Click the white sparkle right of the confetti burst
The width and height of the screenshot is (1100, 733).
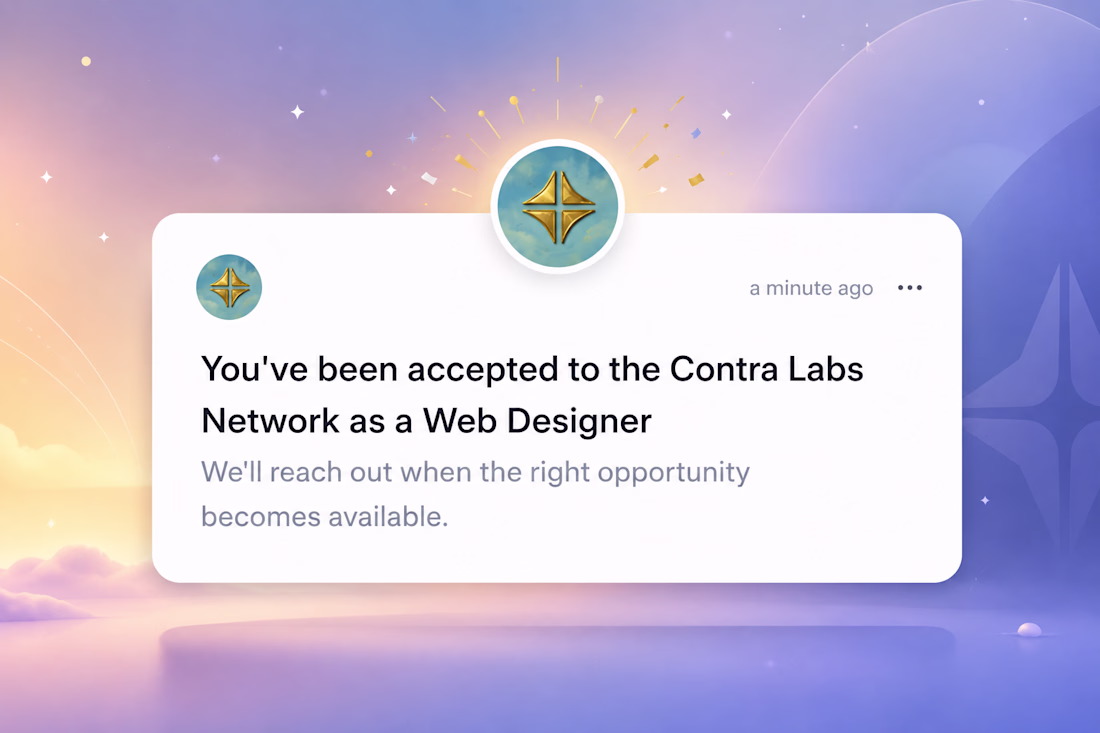[x=727, y=114]
